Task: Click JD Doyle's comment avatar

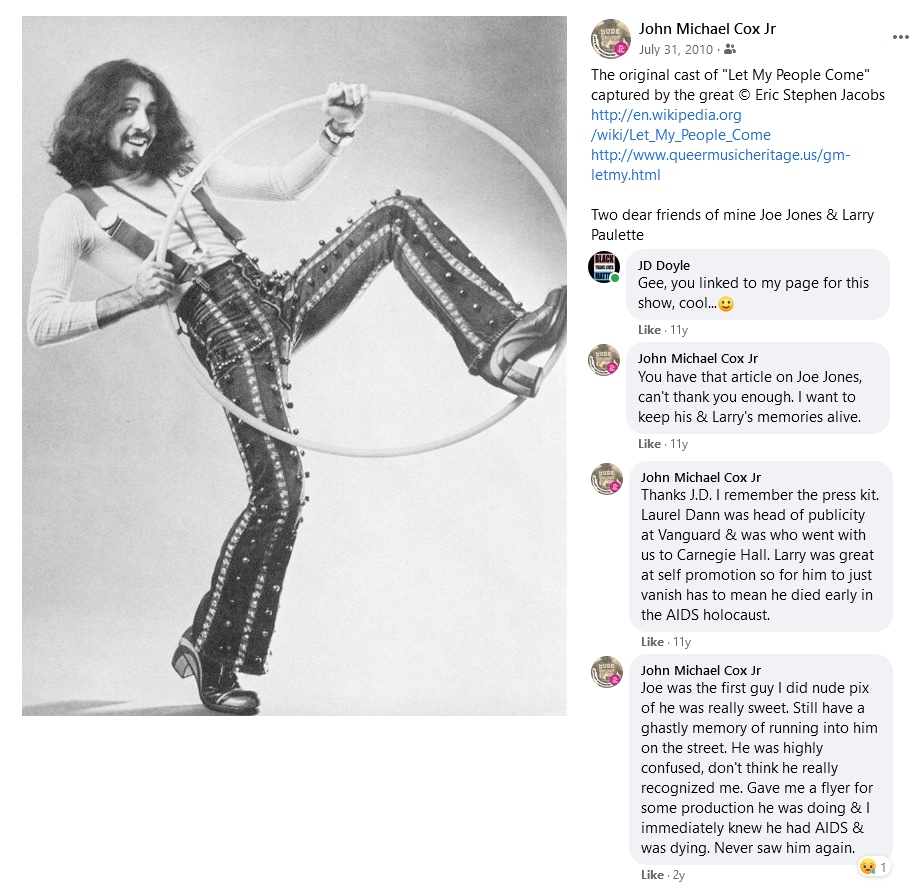Action: [604, 267]
